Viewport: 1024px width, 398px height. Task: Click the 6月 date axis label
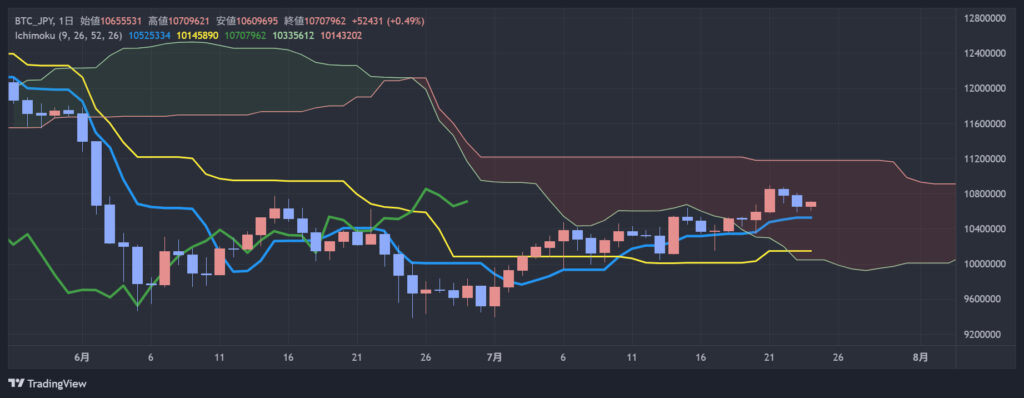[82, 357]
